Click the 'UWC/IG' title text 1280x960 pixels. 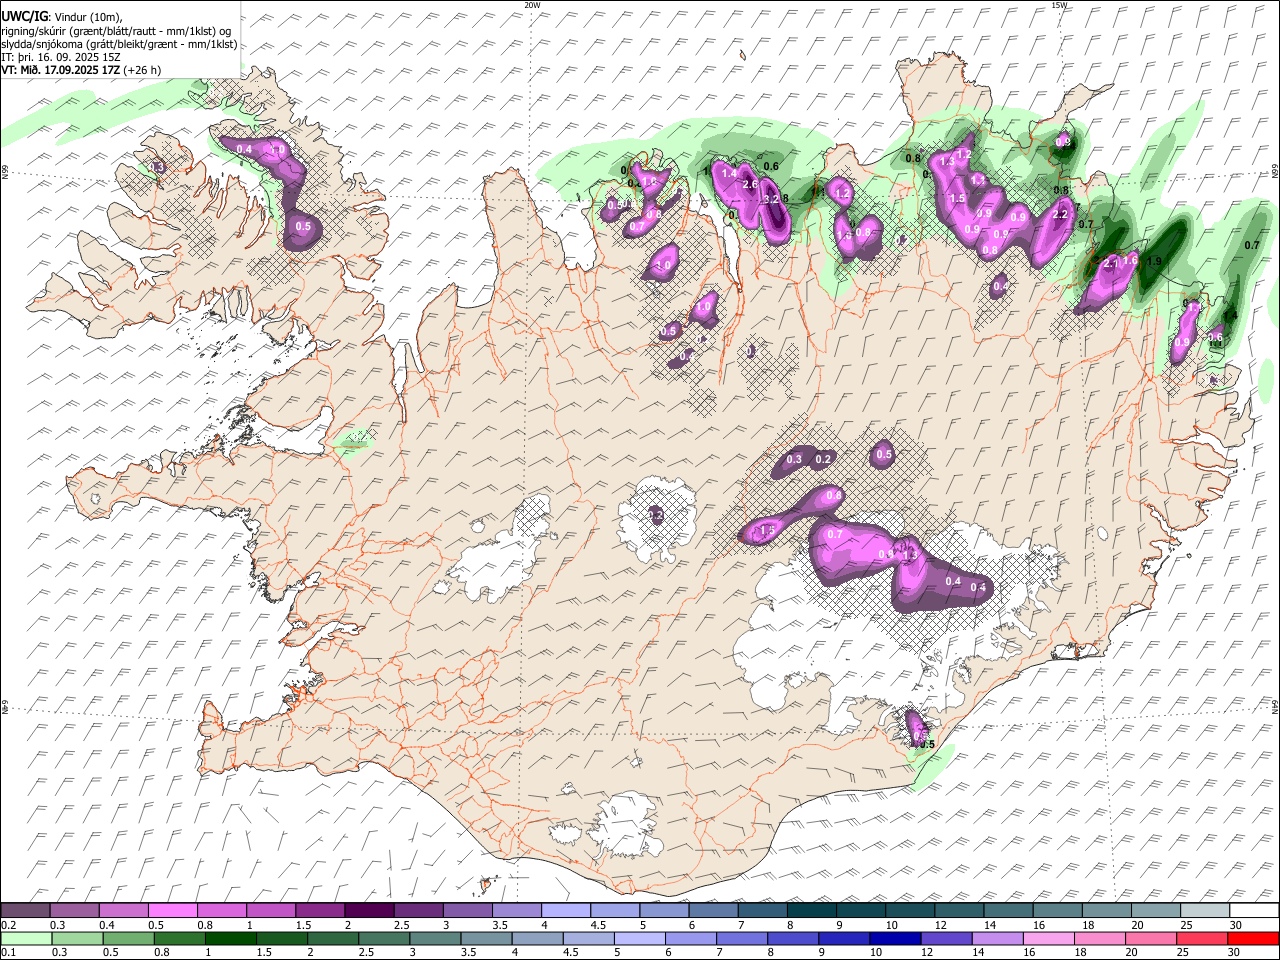tap(25, 16)
